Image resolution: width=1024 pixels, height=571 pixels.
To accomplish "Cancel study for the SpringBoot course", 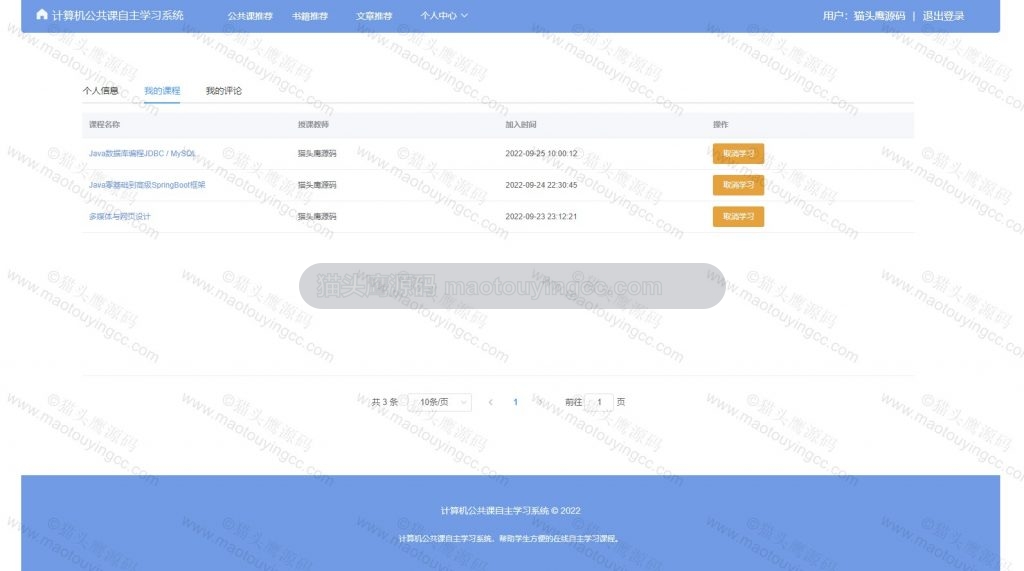I will pyautogui.click(x=738, y=185).
